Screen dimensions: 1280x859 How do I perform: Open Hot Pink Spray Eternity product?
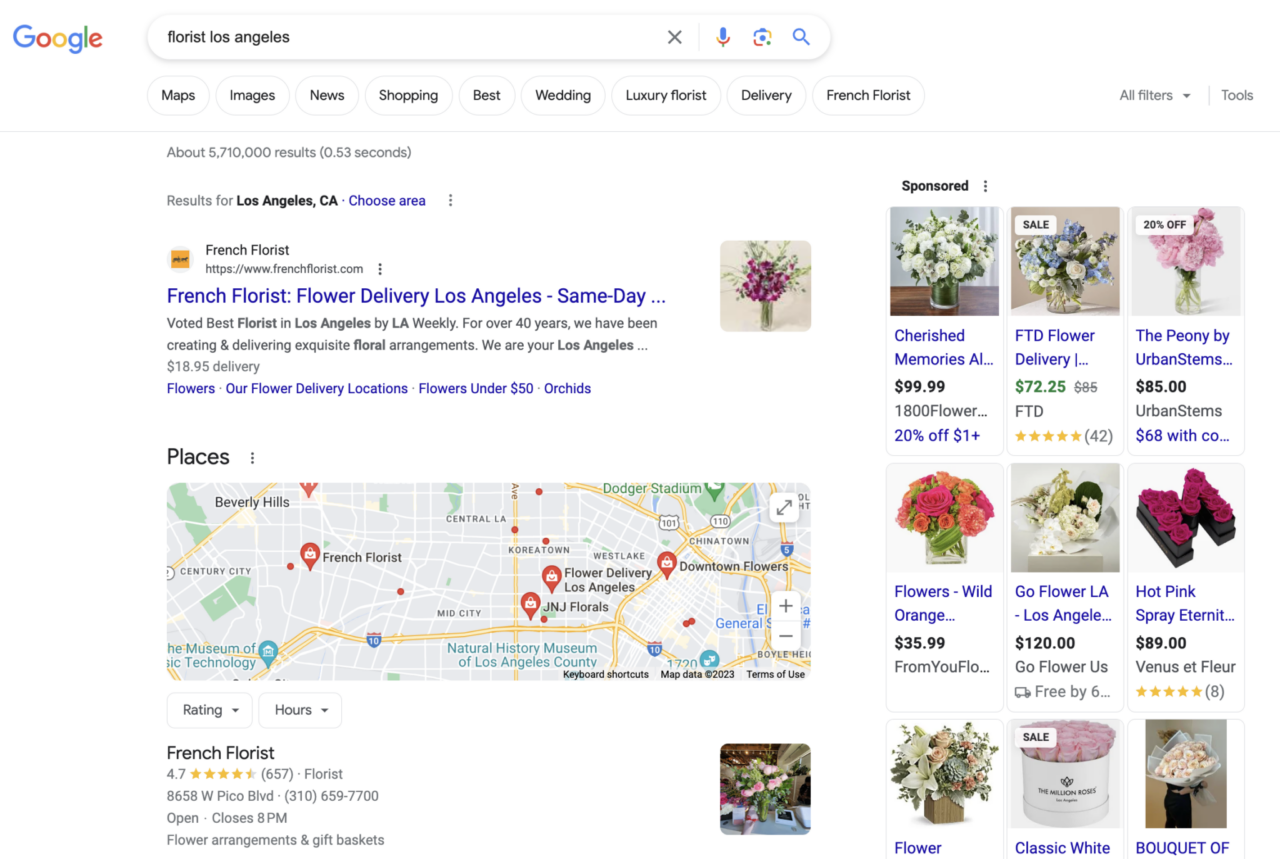coord(1185,603)
